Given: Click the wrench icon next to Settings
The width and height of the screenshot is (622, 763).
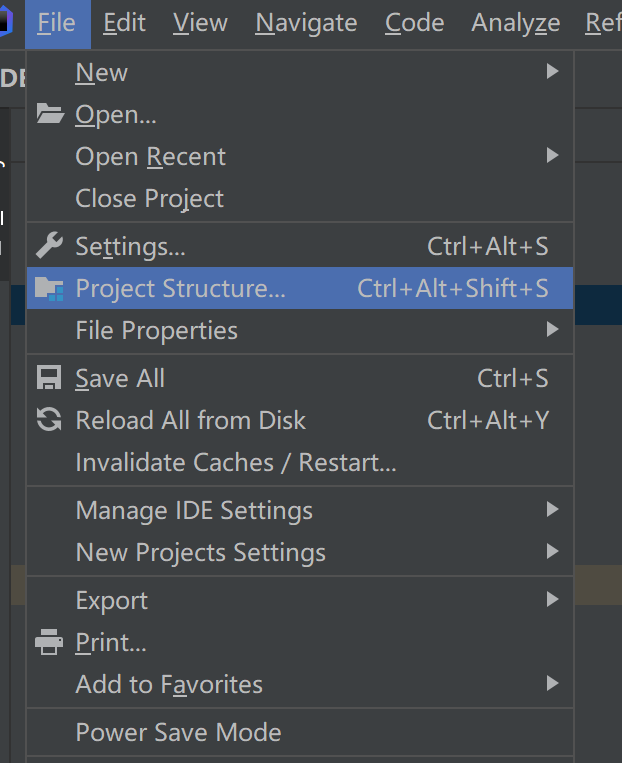Looking at the screenshot, I should point(49,246).
